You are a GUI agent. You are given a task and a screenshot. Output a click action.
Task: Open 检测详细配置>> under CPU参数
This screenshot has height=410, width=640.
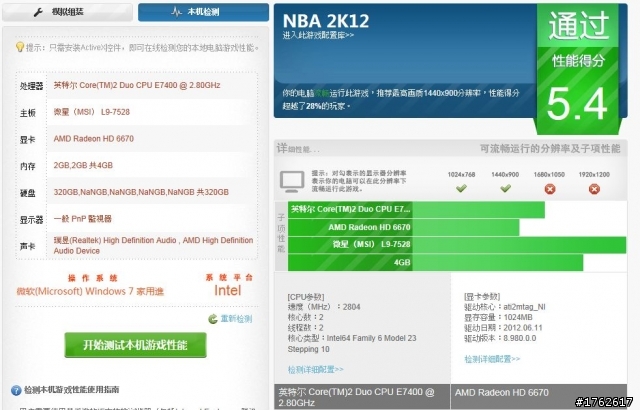316,370
